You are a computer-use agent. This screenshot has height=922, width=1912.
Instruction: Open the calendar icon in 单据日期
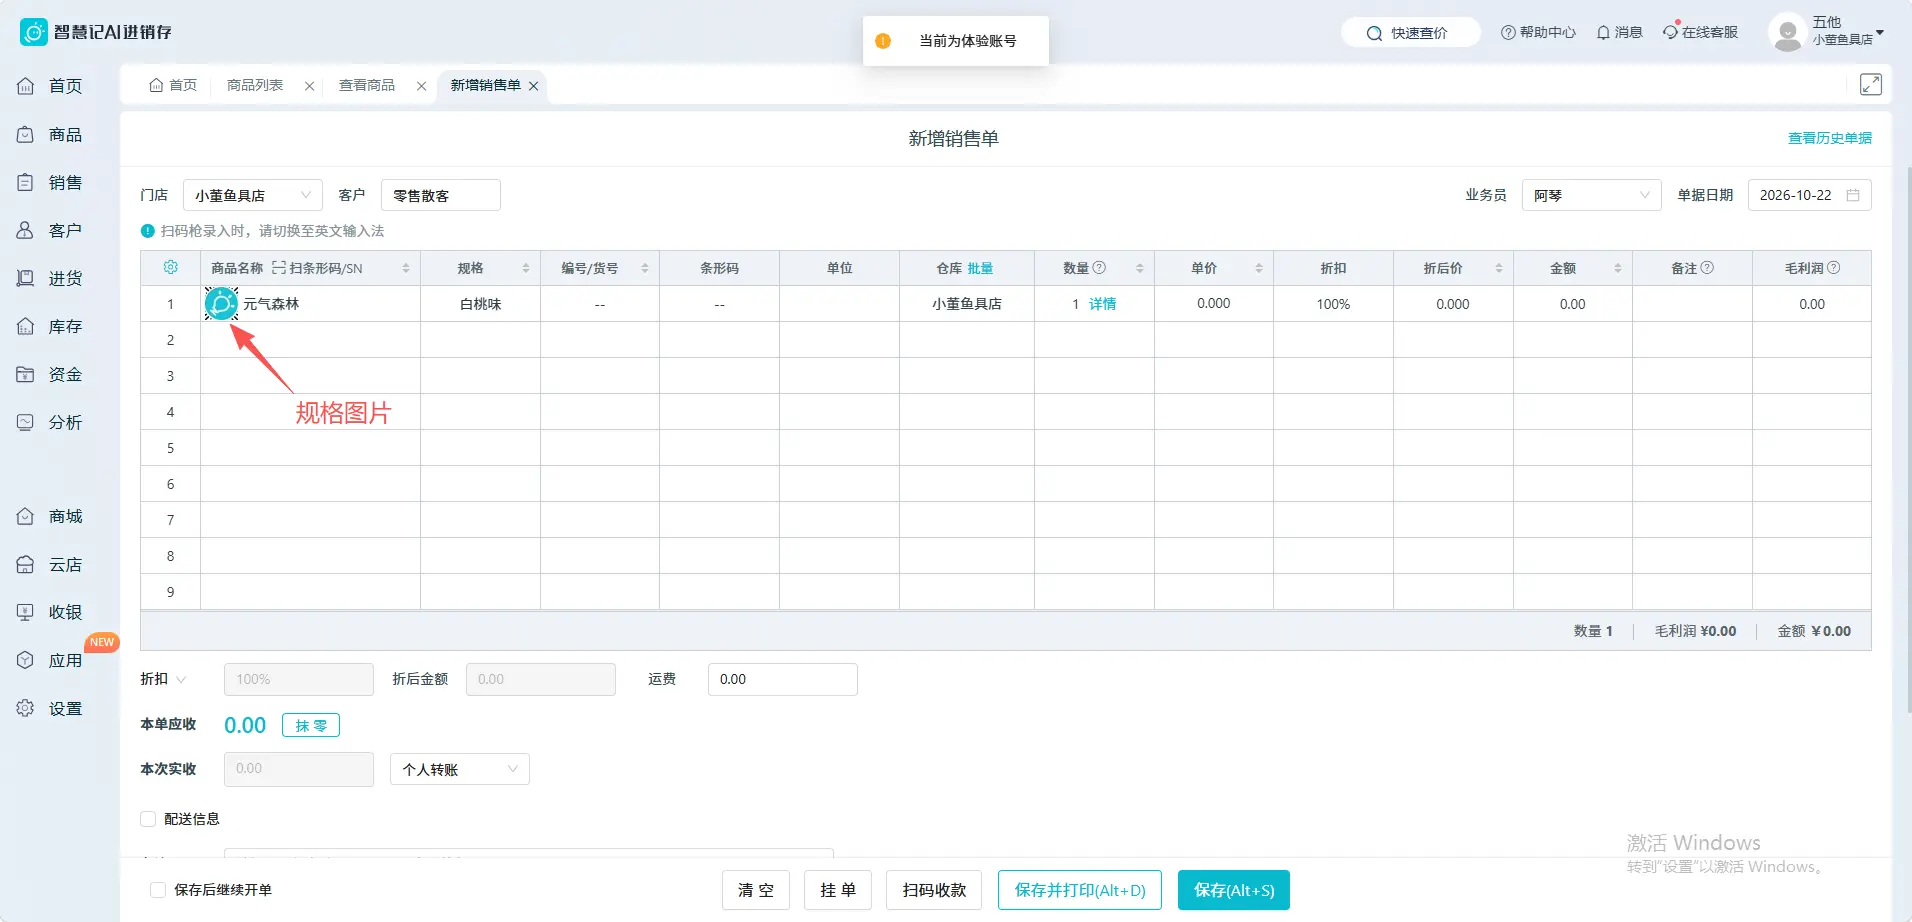click(x=1852, y=195)
